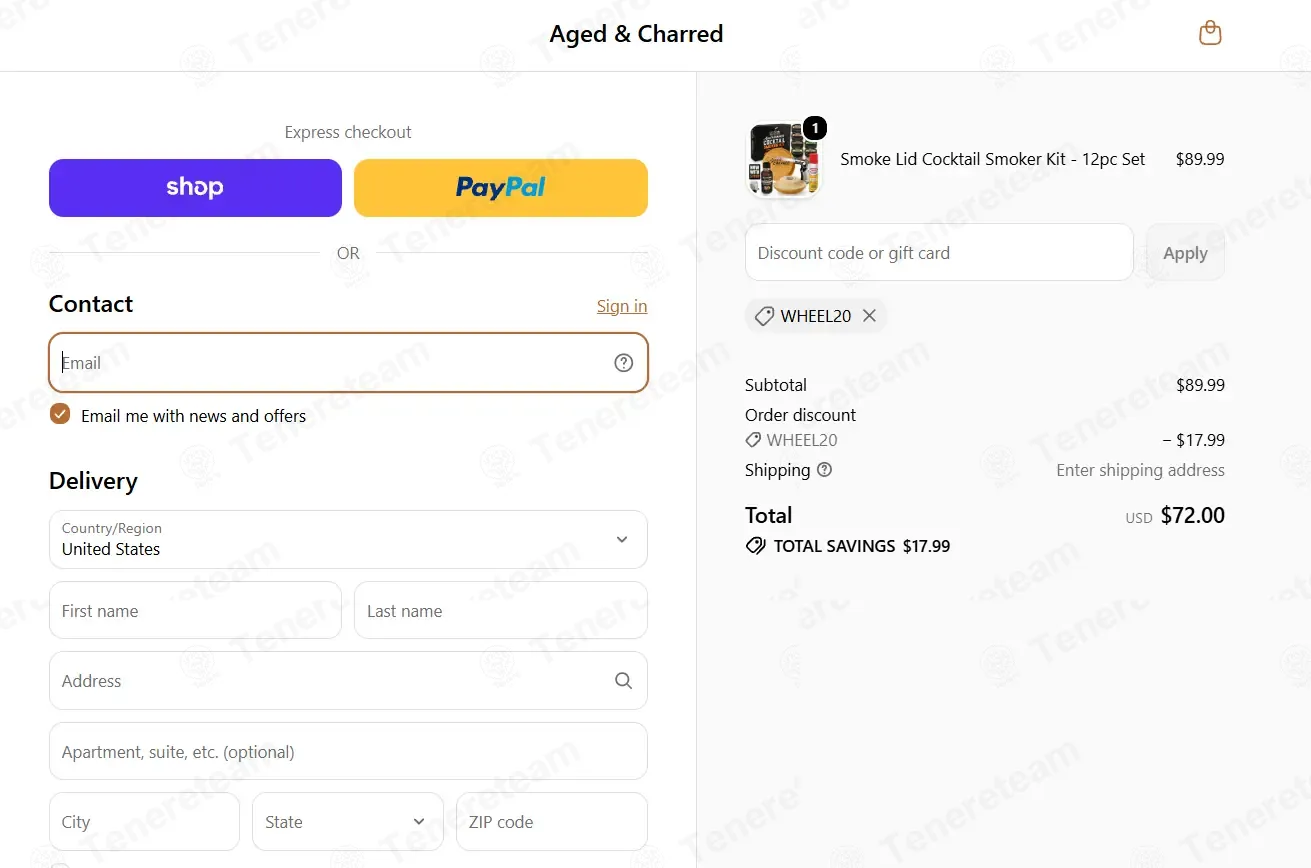
Task: Click the $72.00 total amount
Action: pyautogui.click(x=1193, y=516)
